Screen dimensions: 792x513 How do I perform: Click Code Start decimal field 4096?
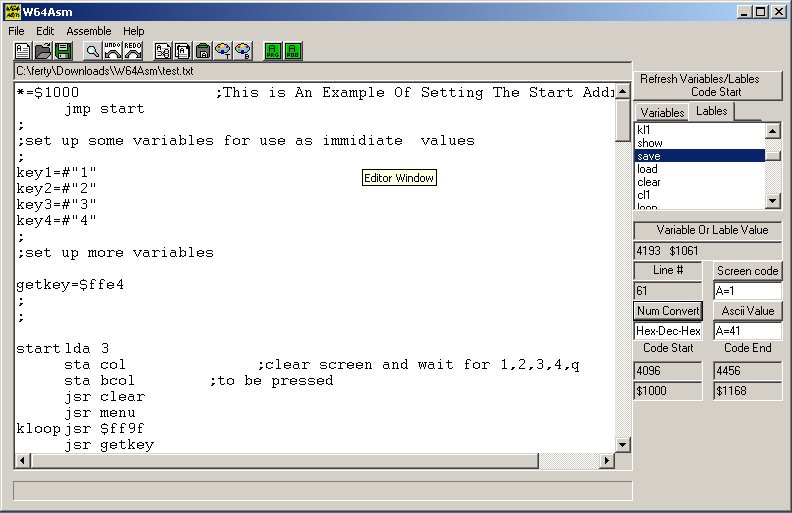[x=668, y=371]
